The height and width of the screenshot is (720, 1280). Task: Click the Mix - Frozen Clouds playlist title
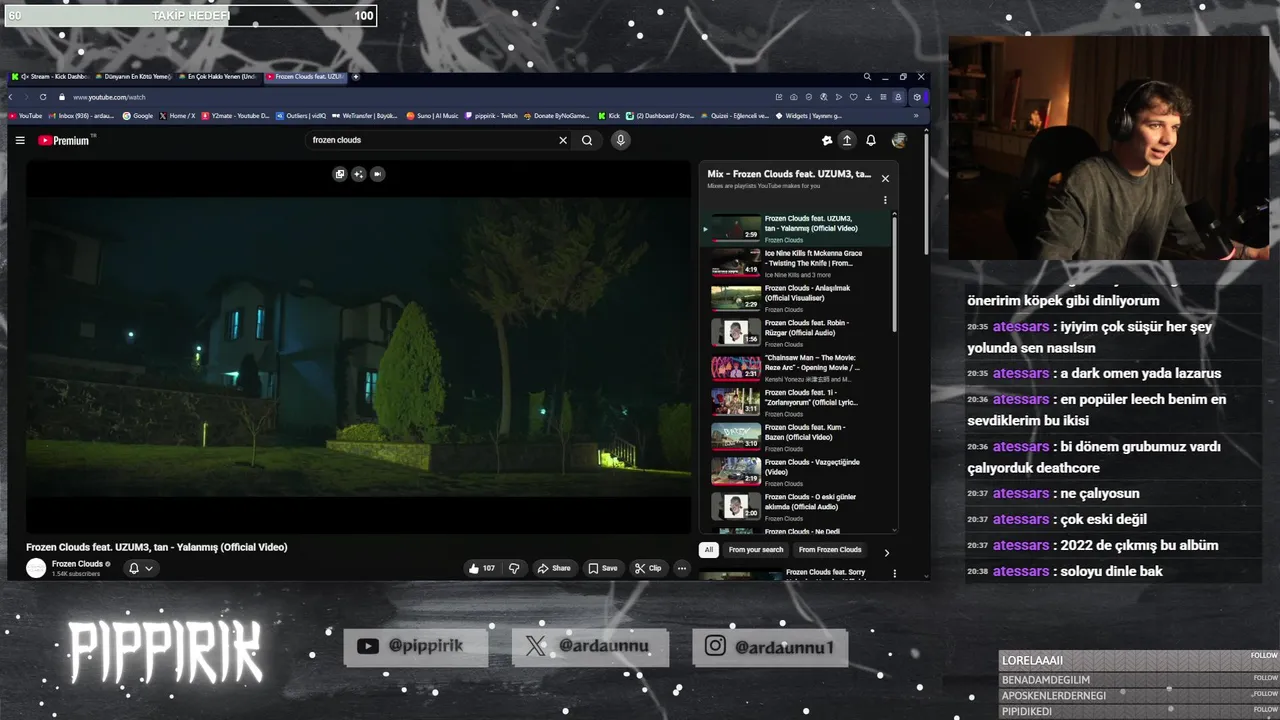tap(789, 174)
